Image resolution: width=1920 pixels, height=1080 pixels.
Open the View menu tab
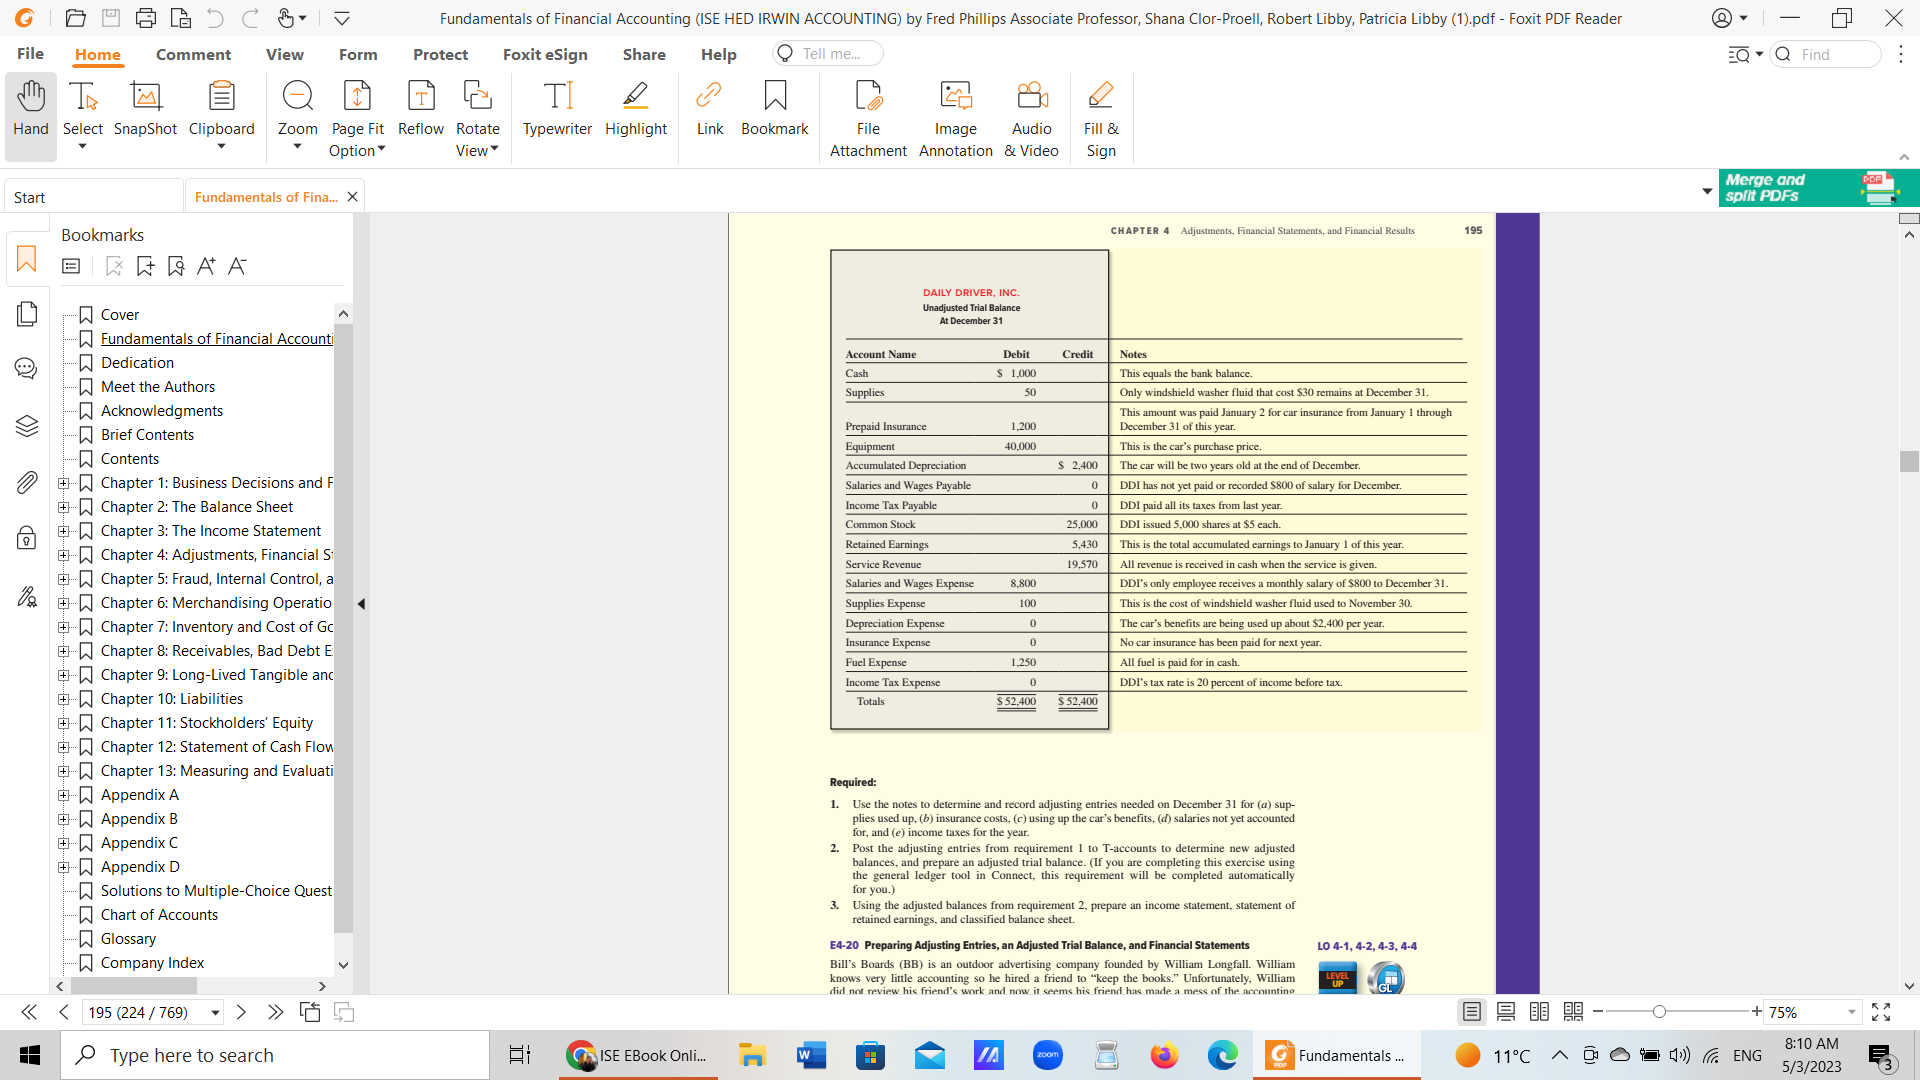click(x=284, y=54)
